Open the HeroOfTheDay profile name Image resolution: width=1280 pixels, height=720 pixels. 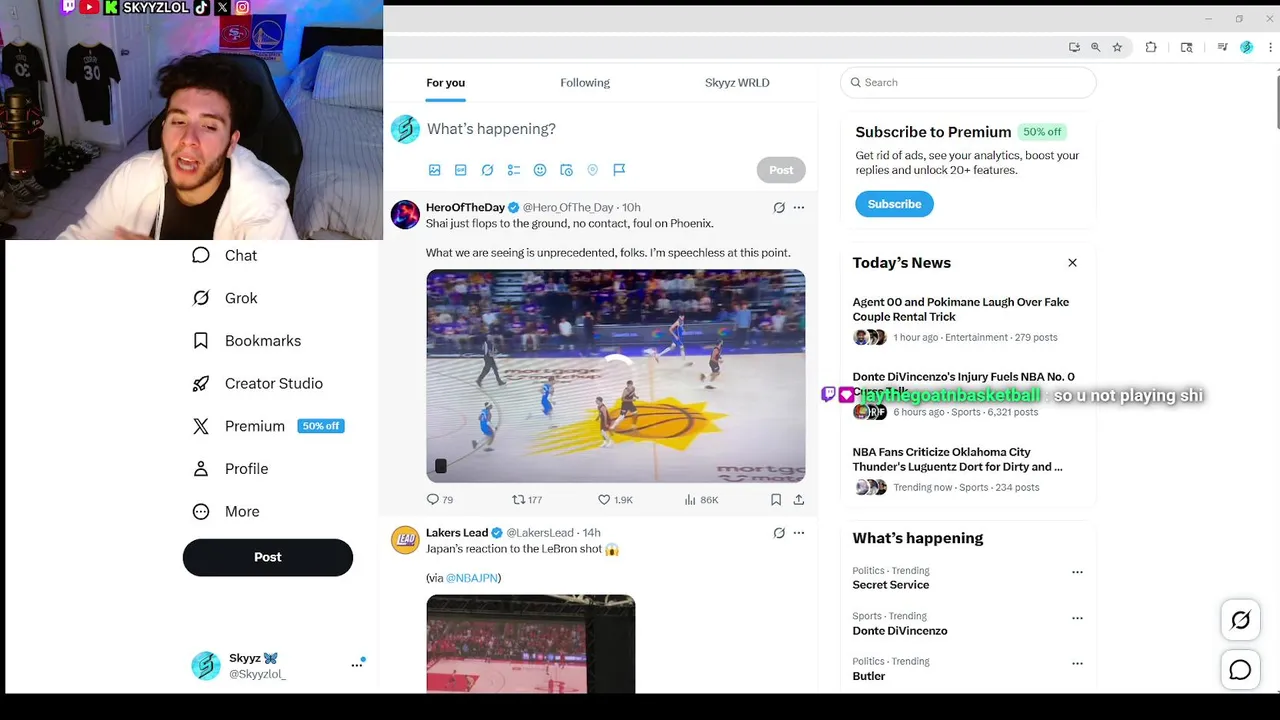tap(465, 208)
